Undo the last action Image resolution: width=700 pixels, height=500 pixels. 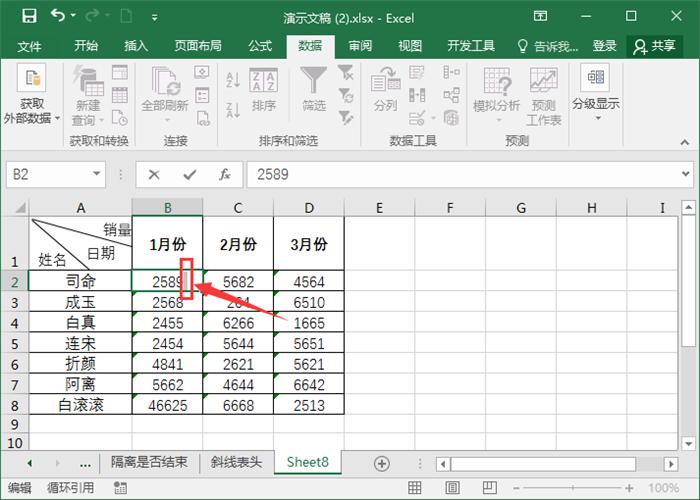pos(58,16)
